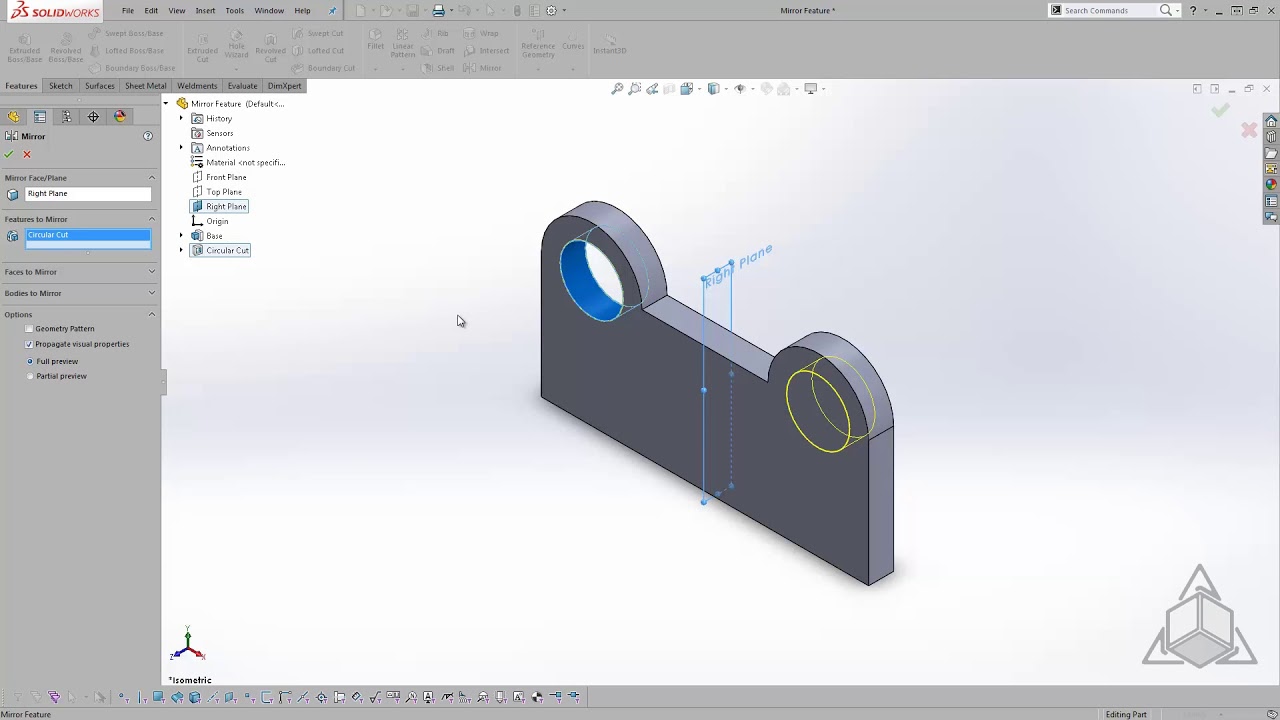Open the File menu
Viewport: 1280px width, 720px height.
(x=128, y=11)
